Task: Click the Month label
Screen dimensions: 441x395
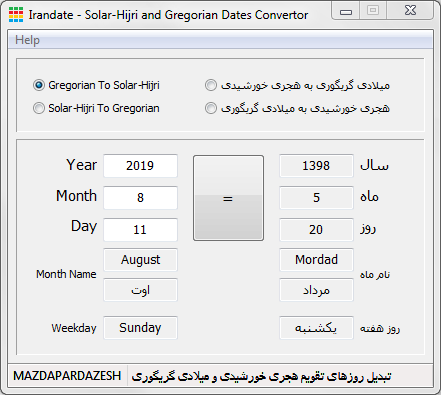Action: (x=77, y=196)
